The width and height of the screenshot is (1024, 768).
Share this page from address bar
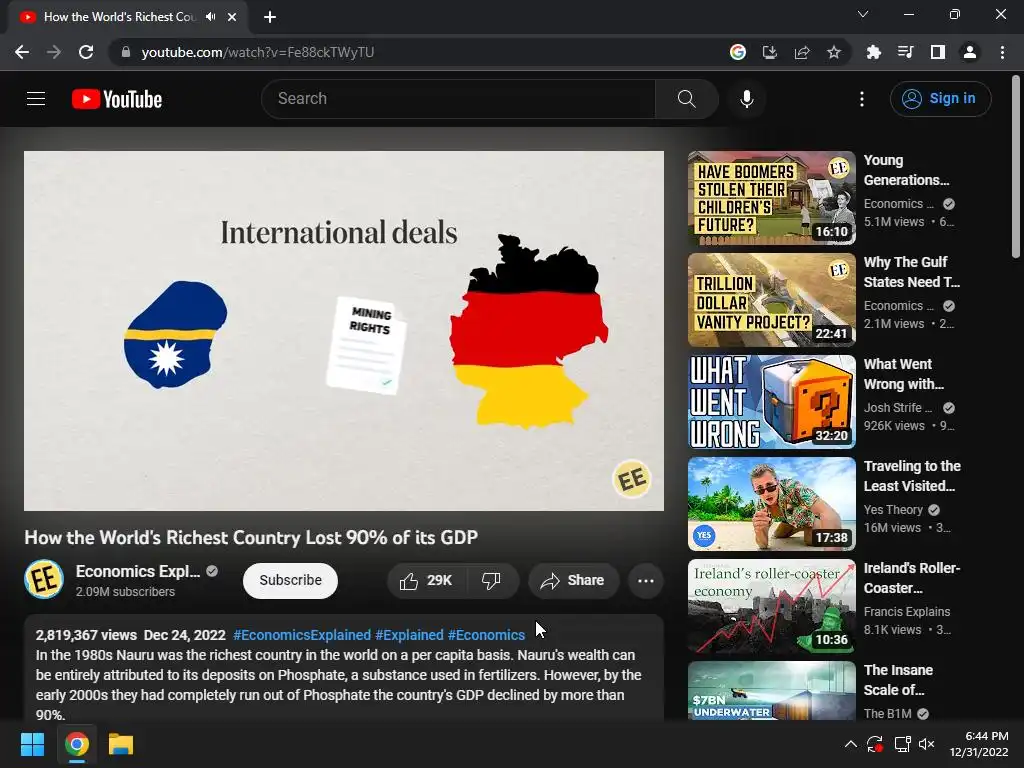[x=801, y=52]
